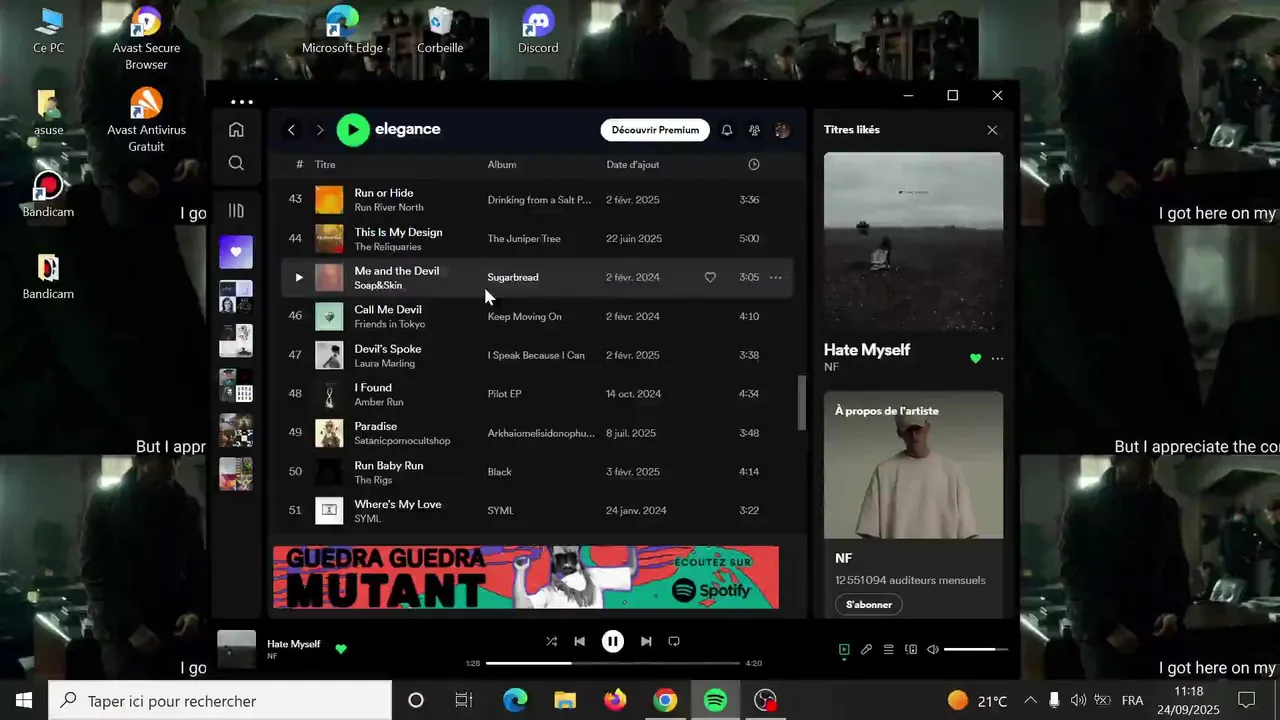Expand Your Library in the sidebar
The width and height of the screenshot is (1280, 720).
tap(236, 211)
